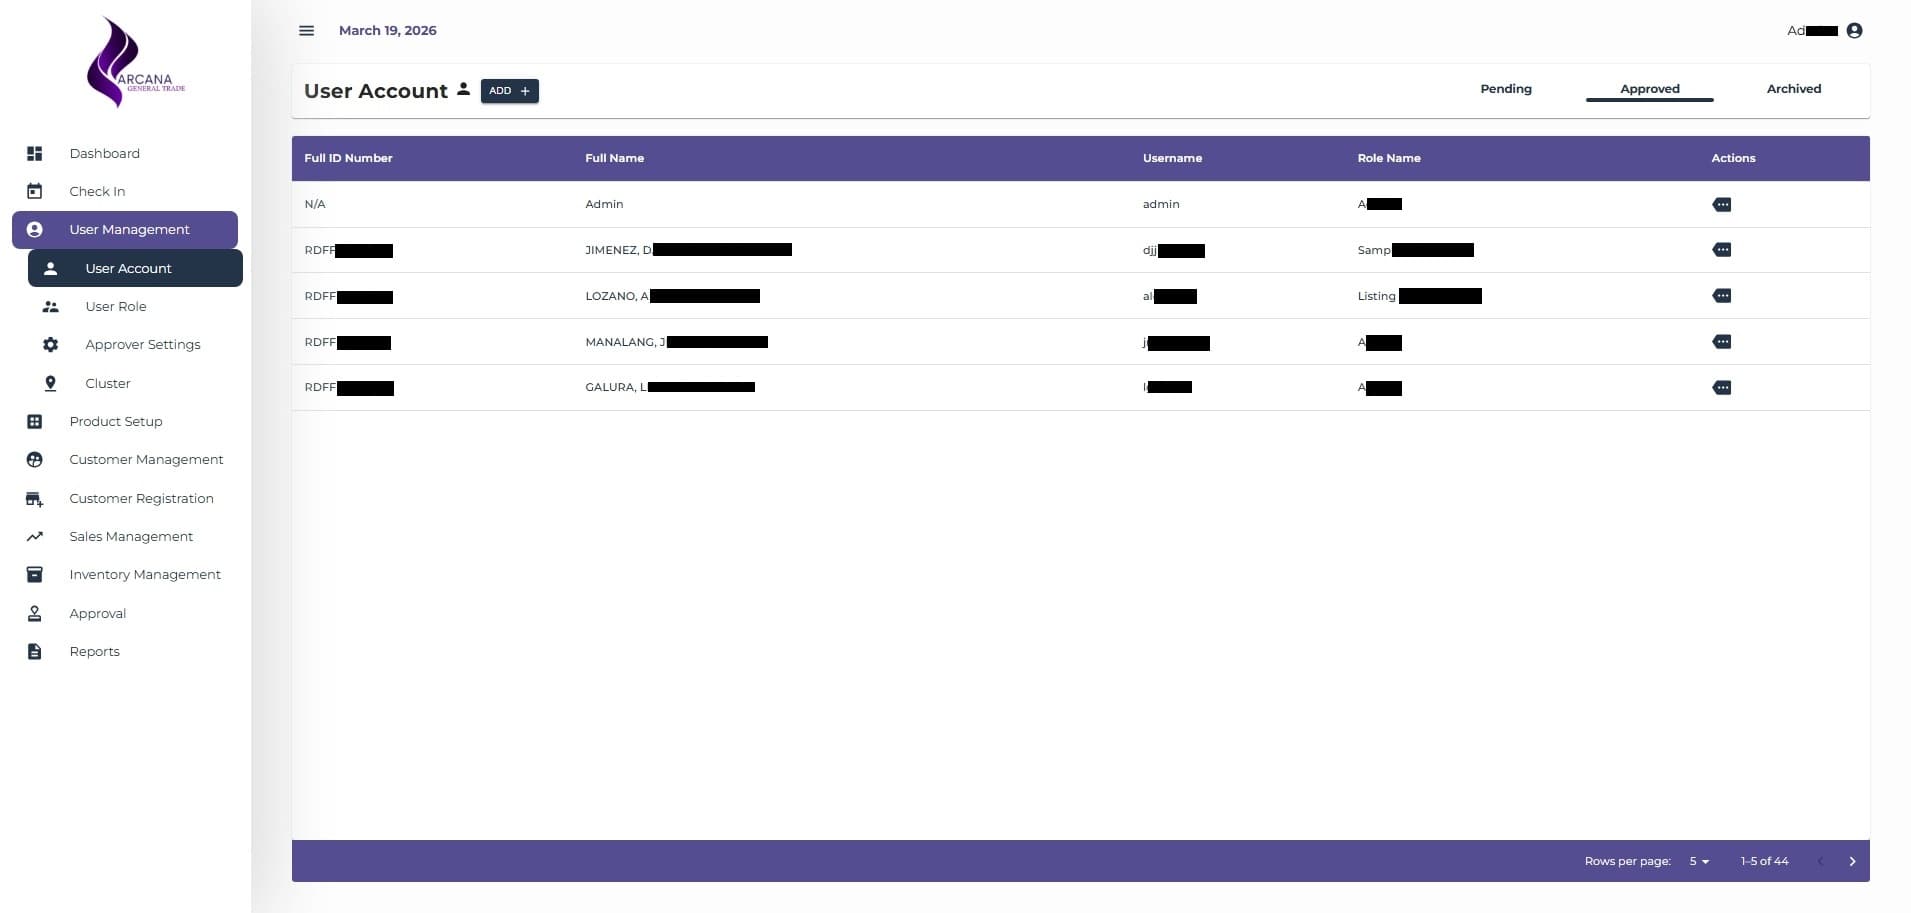Viewport: 1911px width, 913px height.
Task: Select the Cluster location pin icon
Action: point(50,383)
